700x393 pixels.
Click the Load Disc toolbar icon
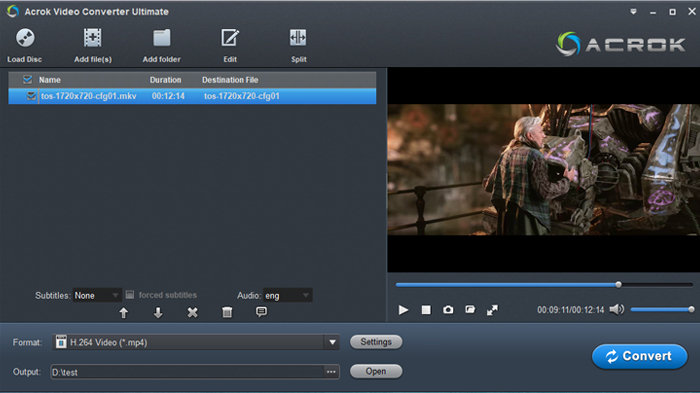pos(25,38)
